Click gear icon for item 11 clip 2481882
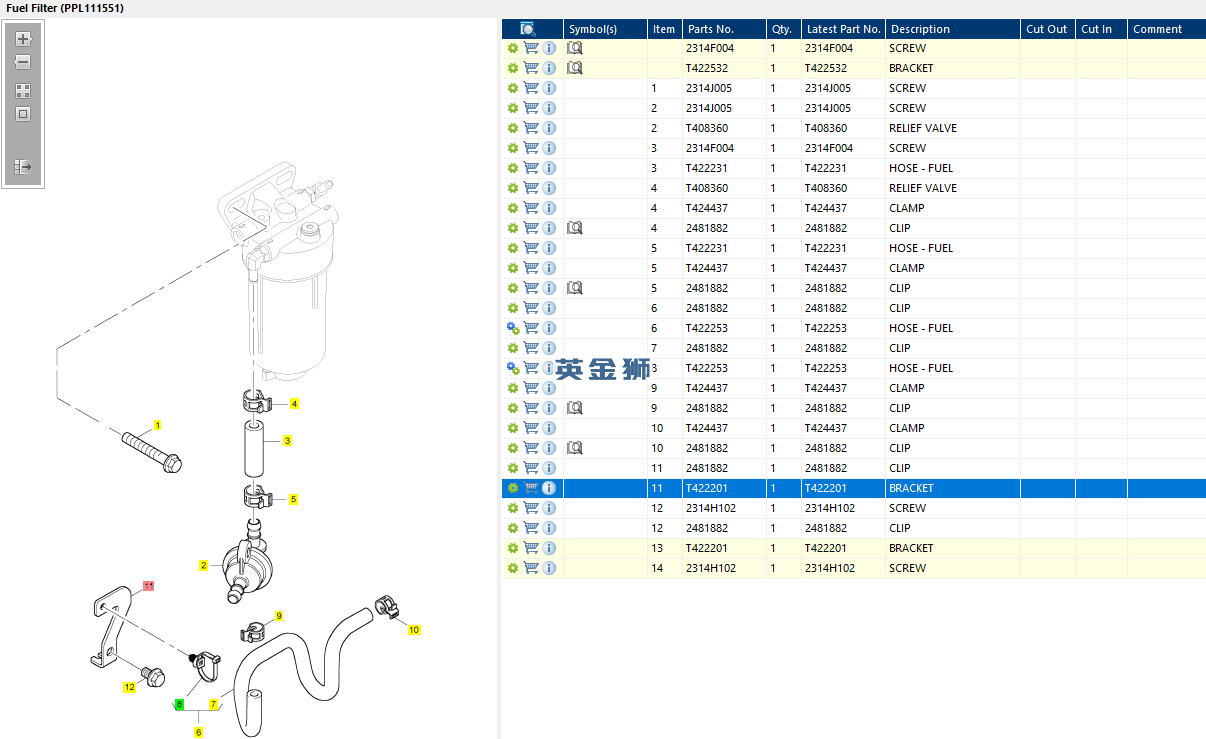1206x739 pixels. (513, 468)
